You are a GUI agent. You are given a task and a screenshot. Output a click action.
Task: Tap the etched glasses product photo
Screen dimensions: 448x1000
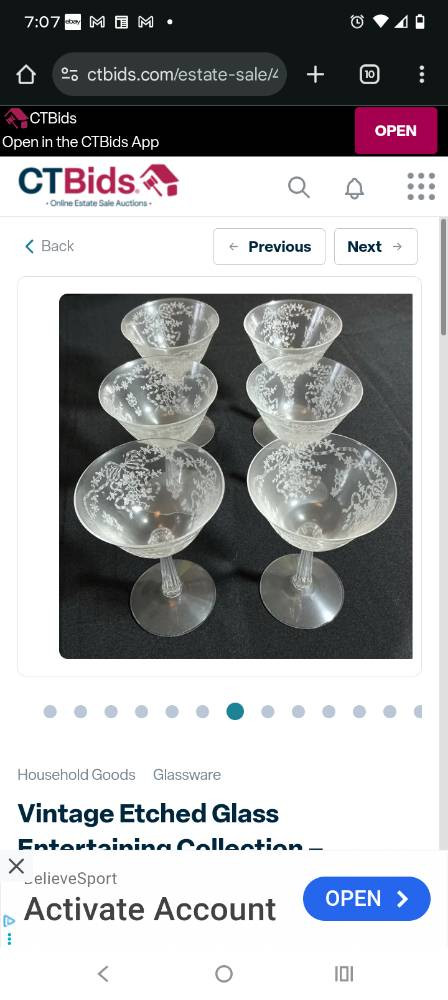235,476
